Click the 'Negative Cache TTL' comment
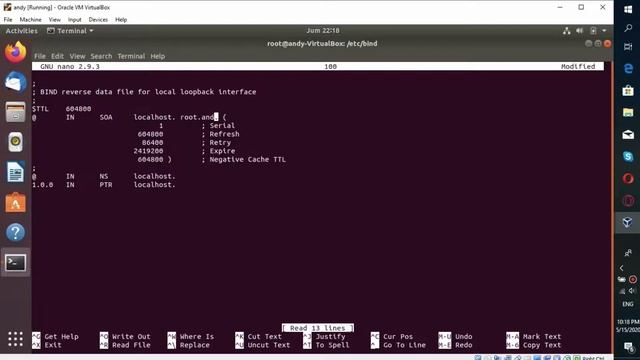This screenshot has height=360, width=640. pyautogui.click(x=247, y=160)
